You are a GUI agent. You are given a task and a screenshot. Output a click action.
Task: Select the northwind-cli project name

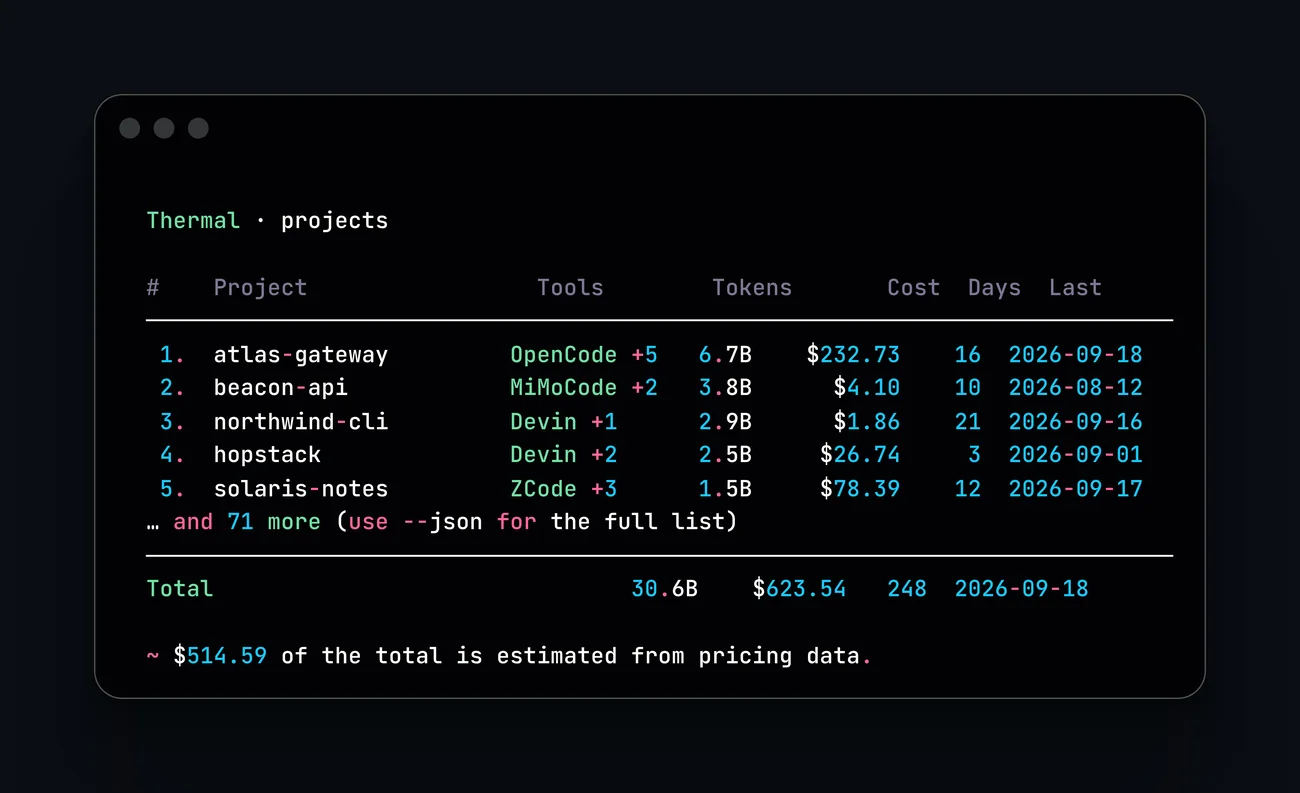(x=301, y=422)
